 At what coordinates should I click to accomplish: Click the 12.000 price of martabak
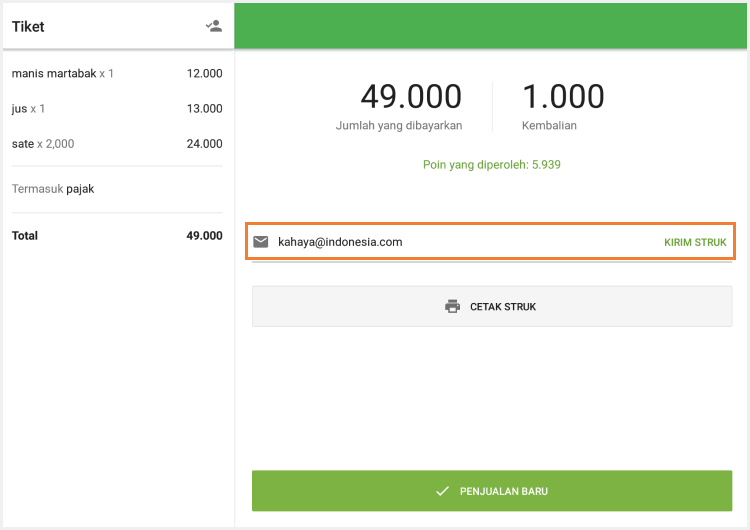click(x=204, y=73)
